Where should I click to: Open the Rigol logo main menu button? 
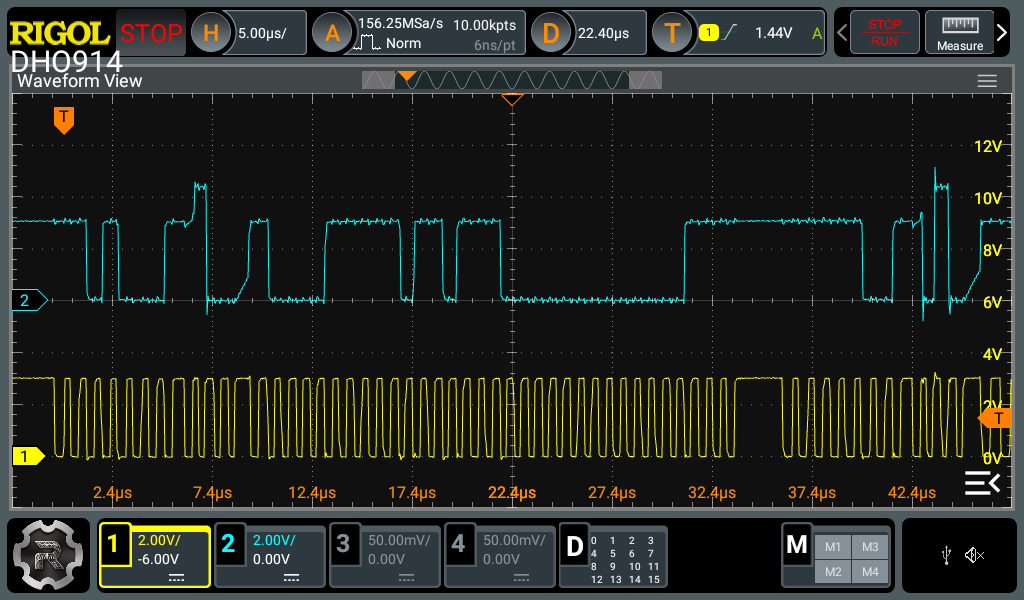(50, 558)
